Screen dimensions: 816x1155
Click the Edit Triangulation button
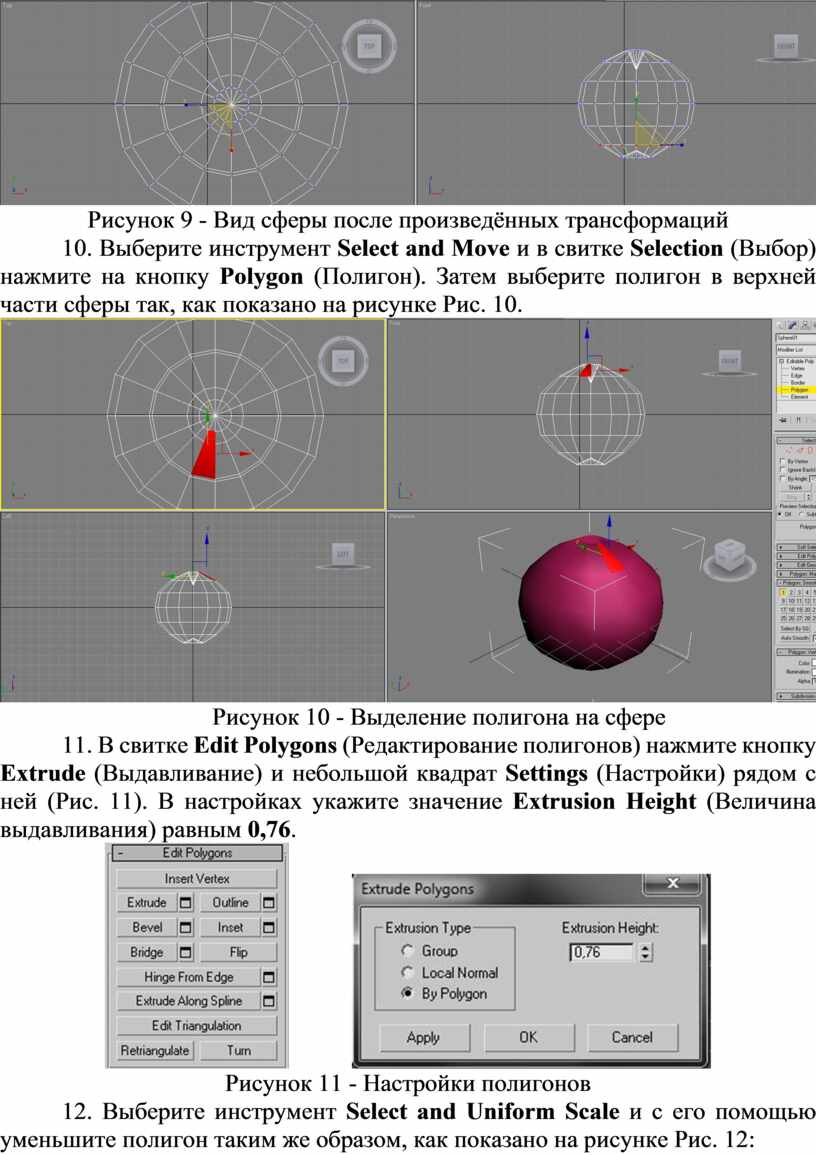[x=197, y=1025]
